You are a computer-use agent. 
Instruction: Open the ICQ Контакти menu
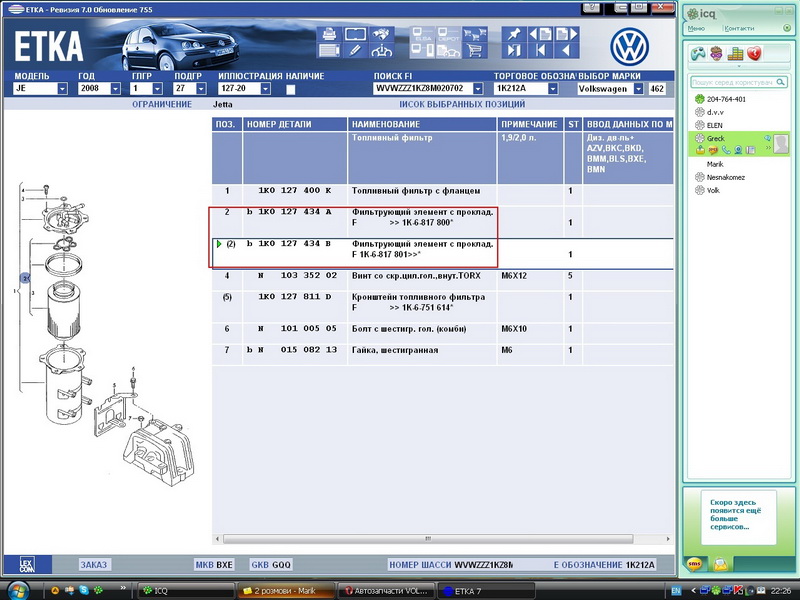pos(739,29)
